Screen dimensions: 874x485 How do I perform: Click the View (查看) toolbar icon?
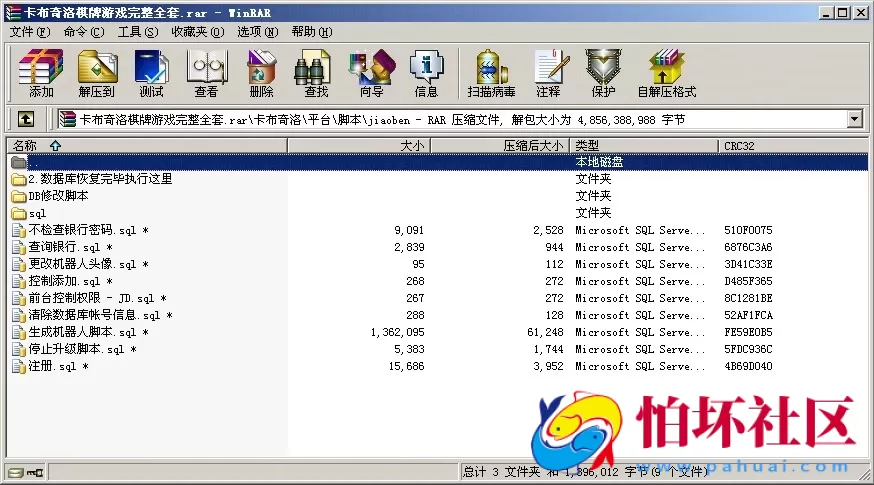pos(206,73)
